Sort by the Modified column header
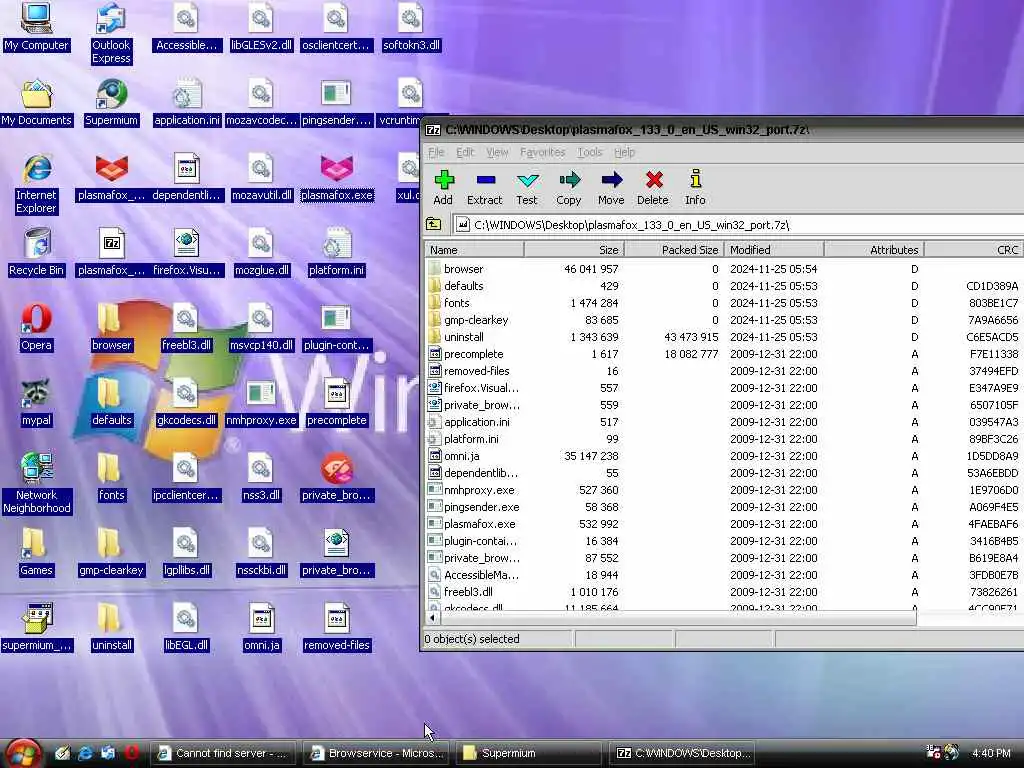Screen dimensions: 1024x768 tap(775, 250)
